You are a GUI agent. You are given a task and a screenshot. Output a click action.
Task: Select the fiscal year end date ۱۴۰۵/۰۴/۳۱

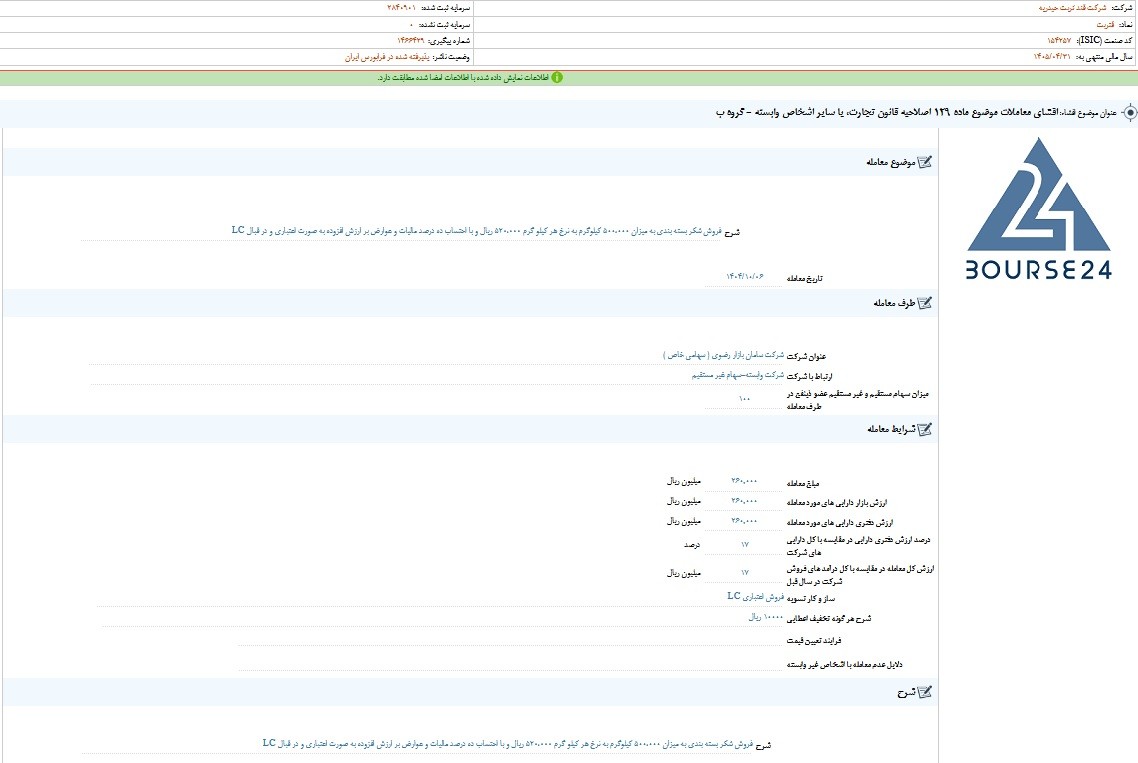[x=1052, y=57]
